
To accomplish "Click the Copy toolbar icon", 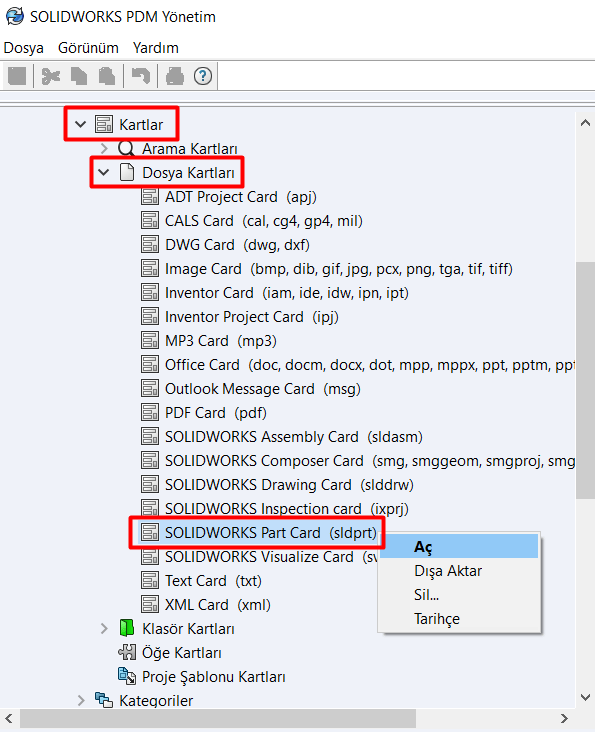I will pyautogui.click(x=79, y=76).
